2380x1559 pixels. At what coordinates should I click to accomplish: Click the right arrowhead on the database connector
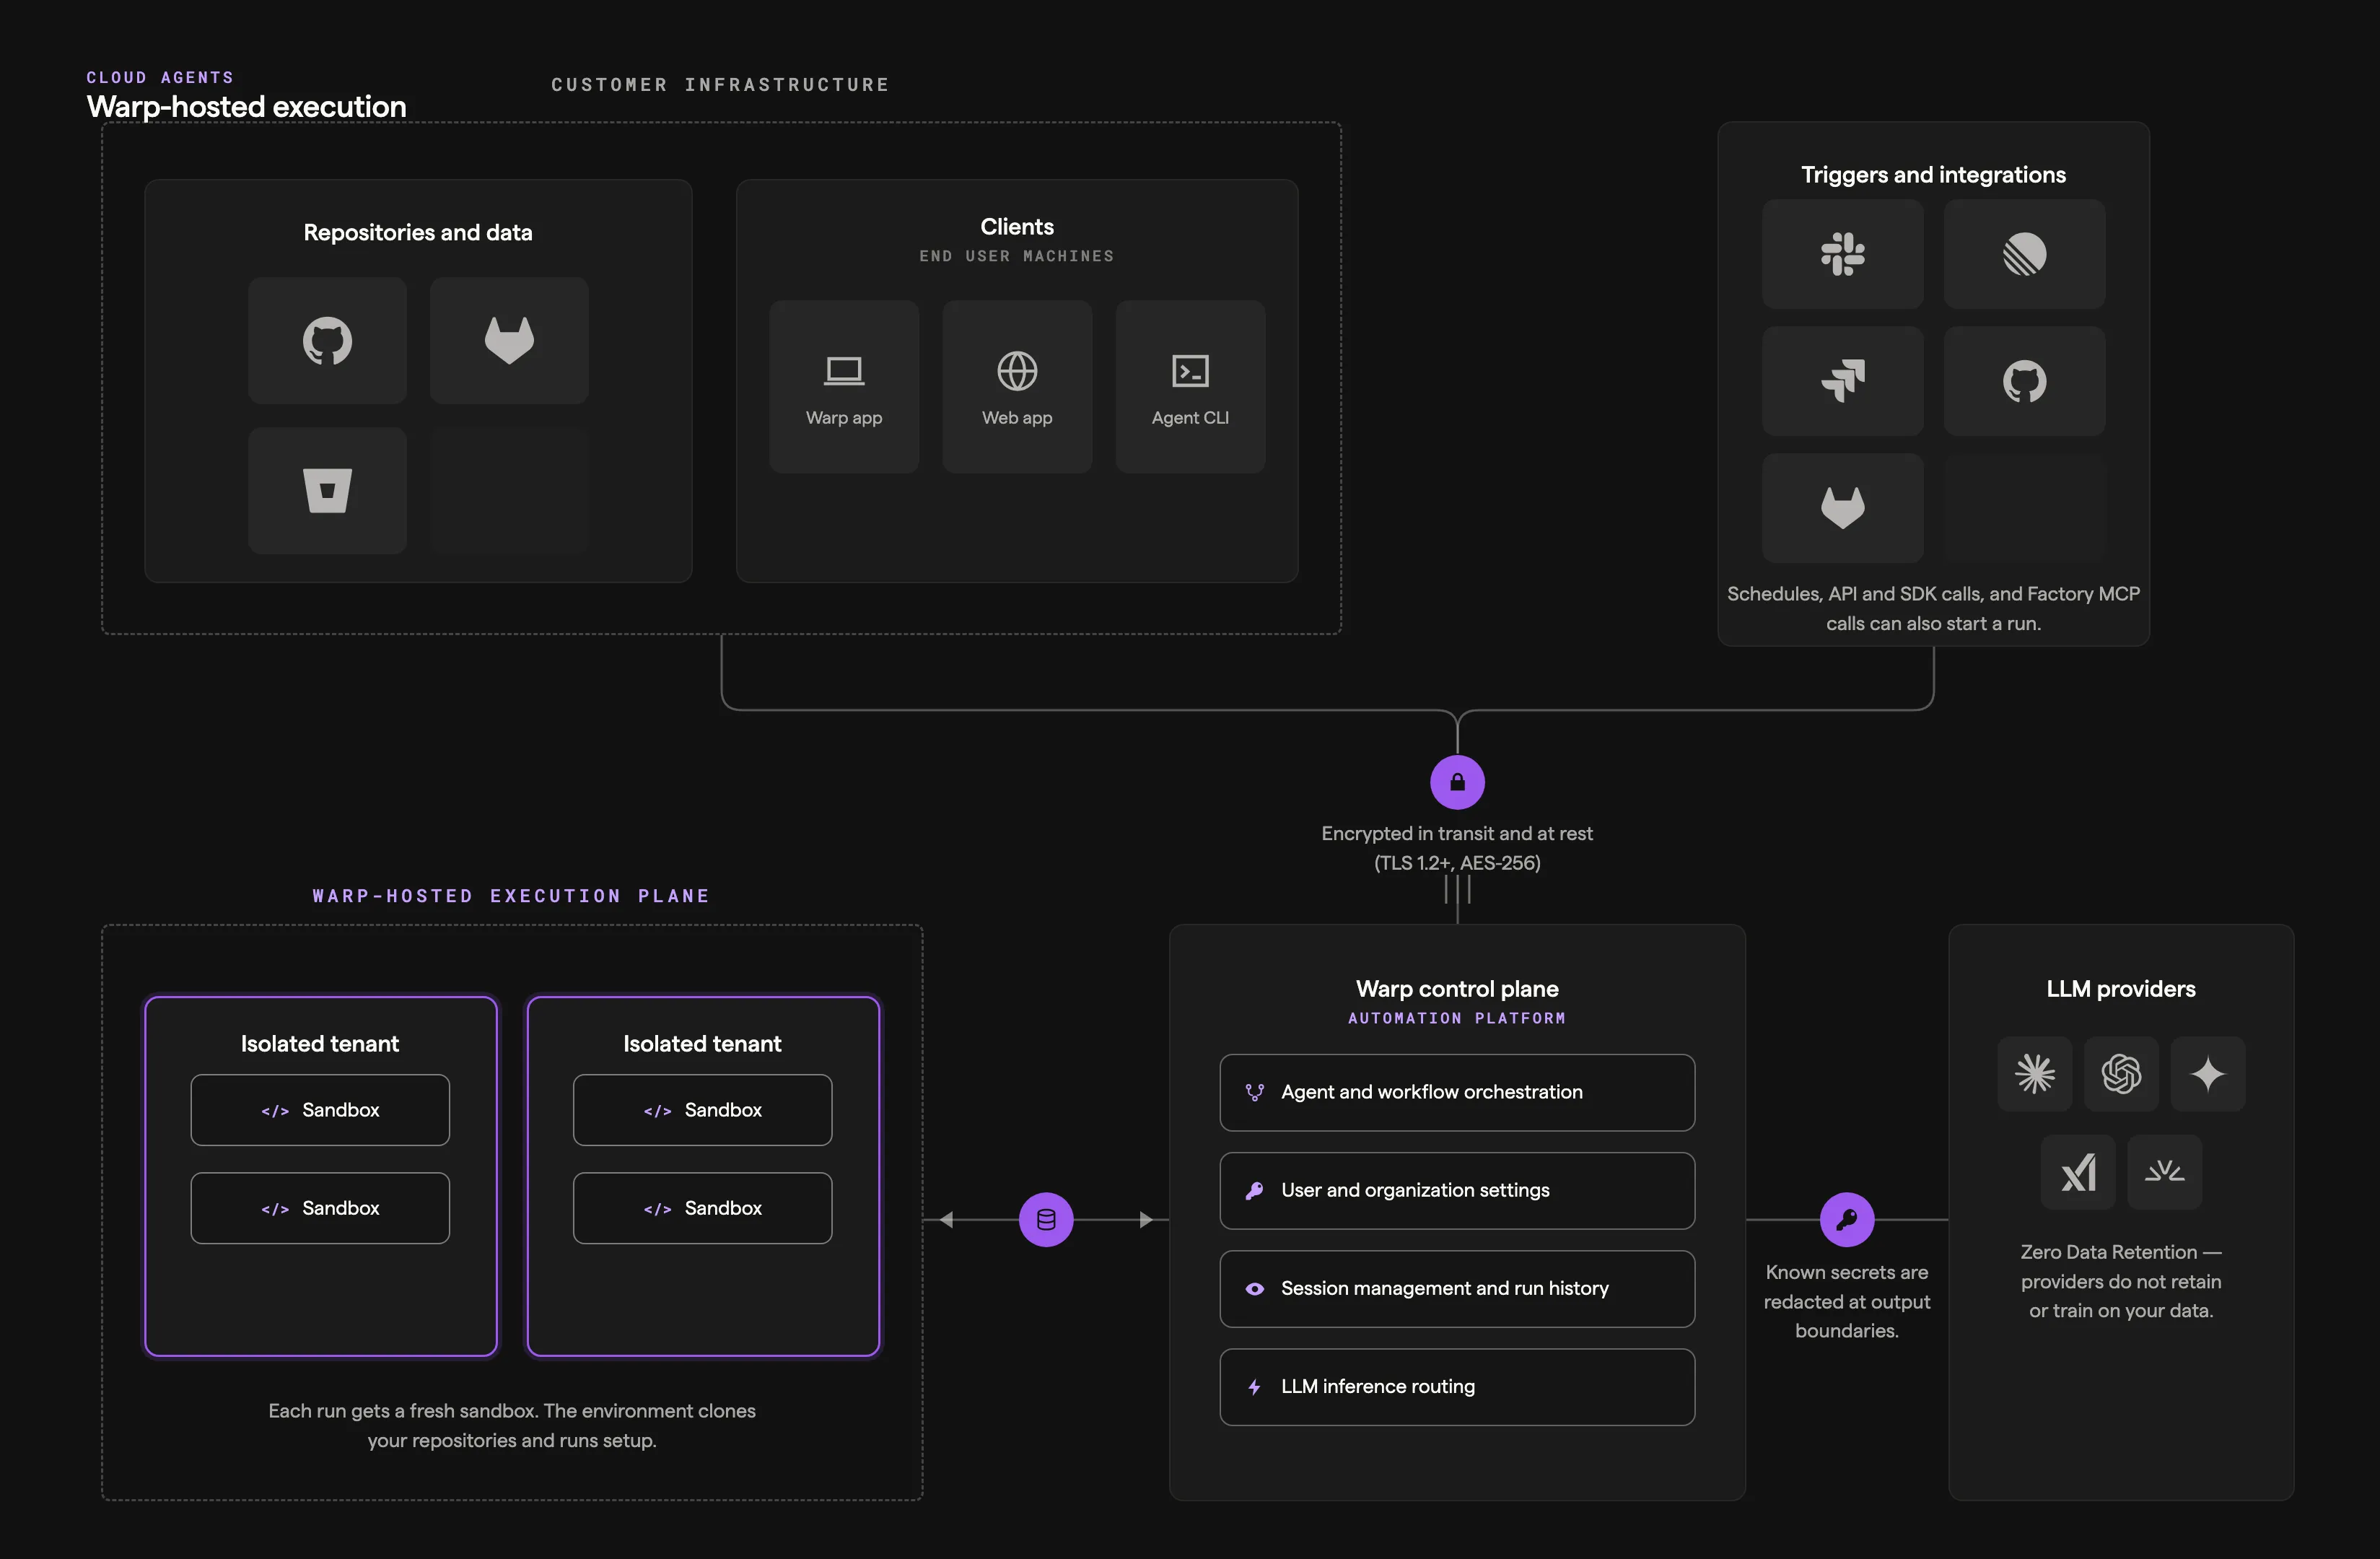coord(1146,1219)
